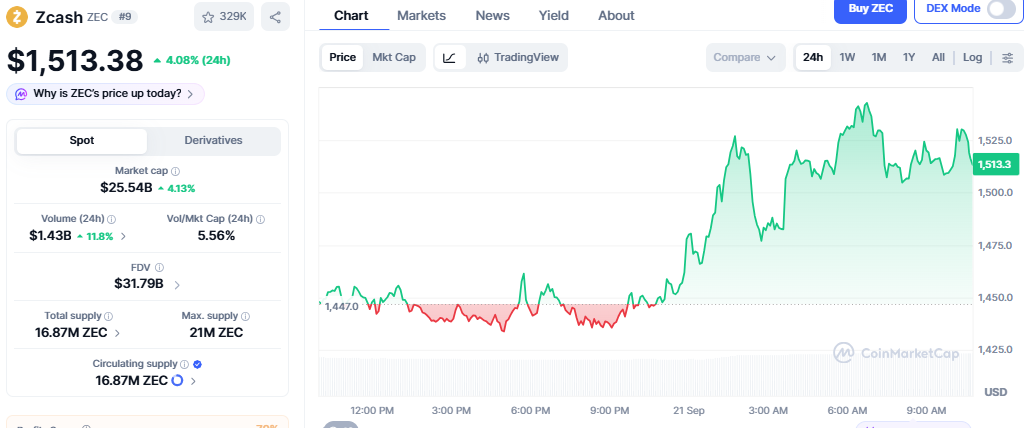This screenshot has width=1024, height=428.
Task: Click the 21M ZEC max supply value
Action: [216, 333]
